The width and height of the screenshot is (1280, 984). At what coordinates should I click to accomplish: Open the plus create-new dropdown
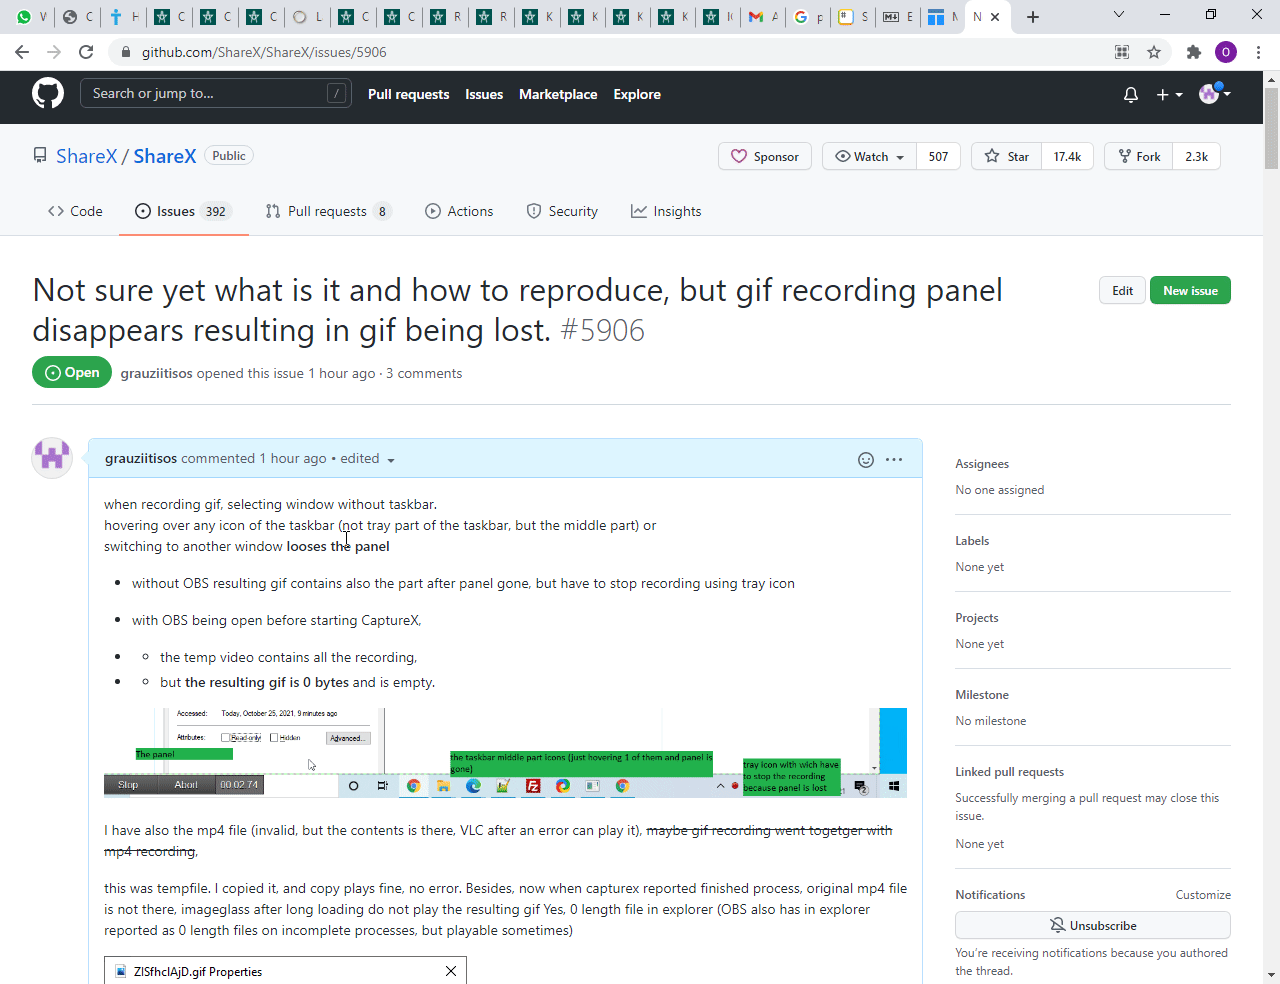(1167, 94)
